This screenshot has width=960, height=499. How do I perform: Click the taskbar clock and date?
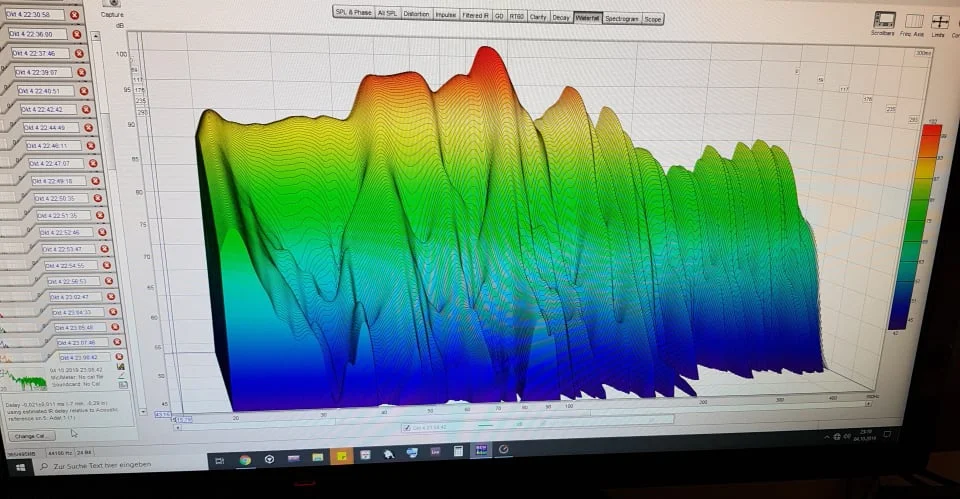click(865, 435)
